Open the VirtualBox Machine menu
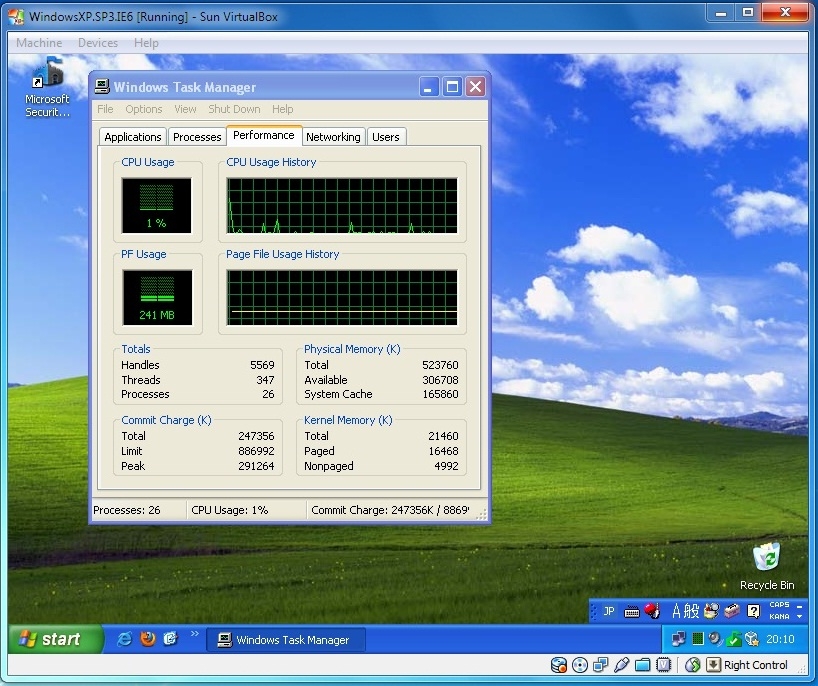Viewport: 818px width, 686px height. [39, 43]
